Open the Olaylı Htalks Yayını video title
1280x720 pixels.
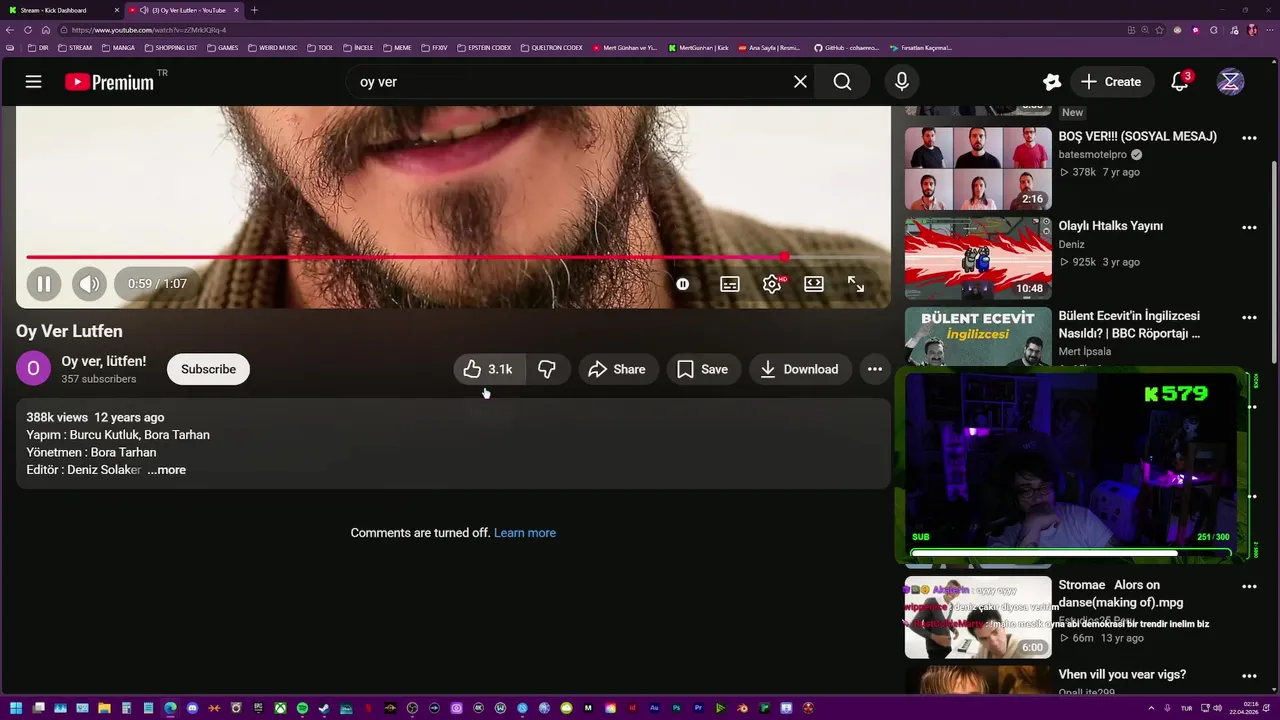pos(1110,226)
